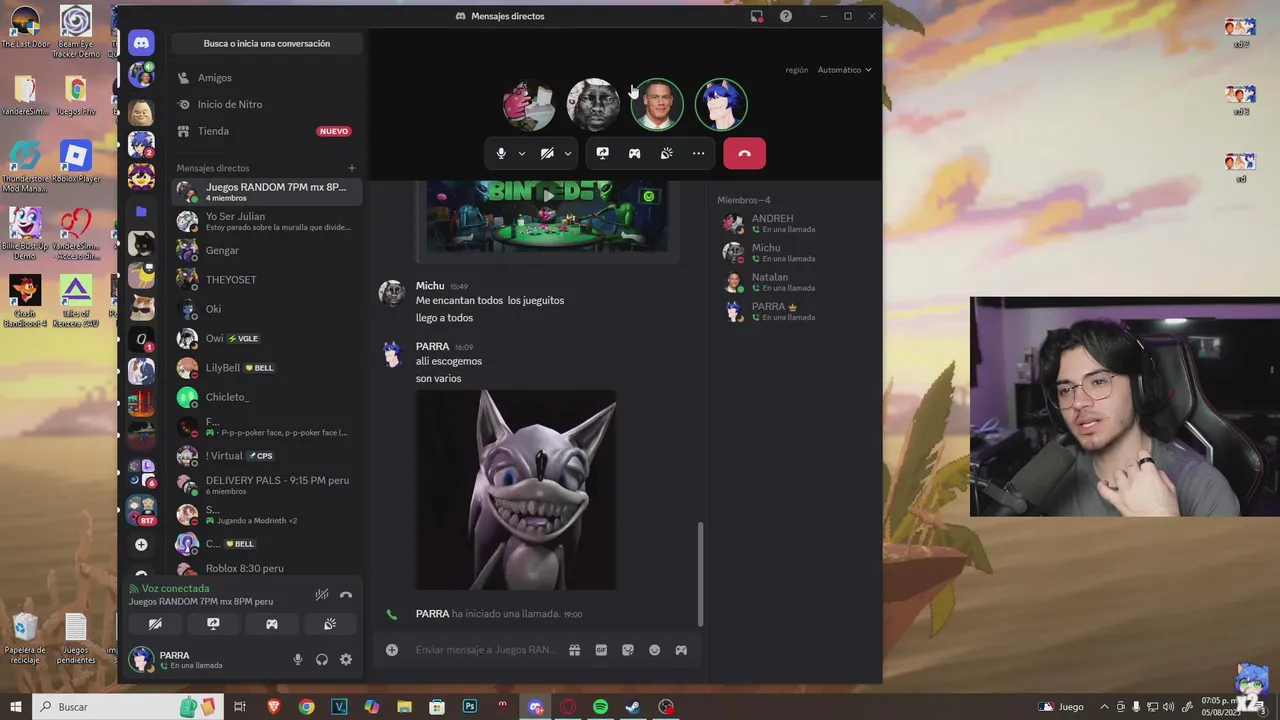Open gift icon in message bar
The width and height of the screenshot is (1280, 720).
click(x=574, y=650)
